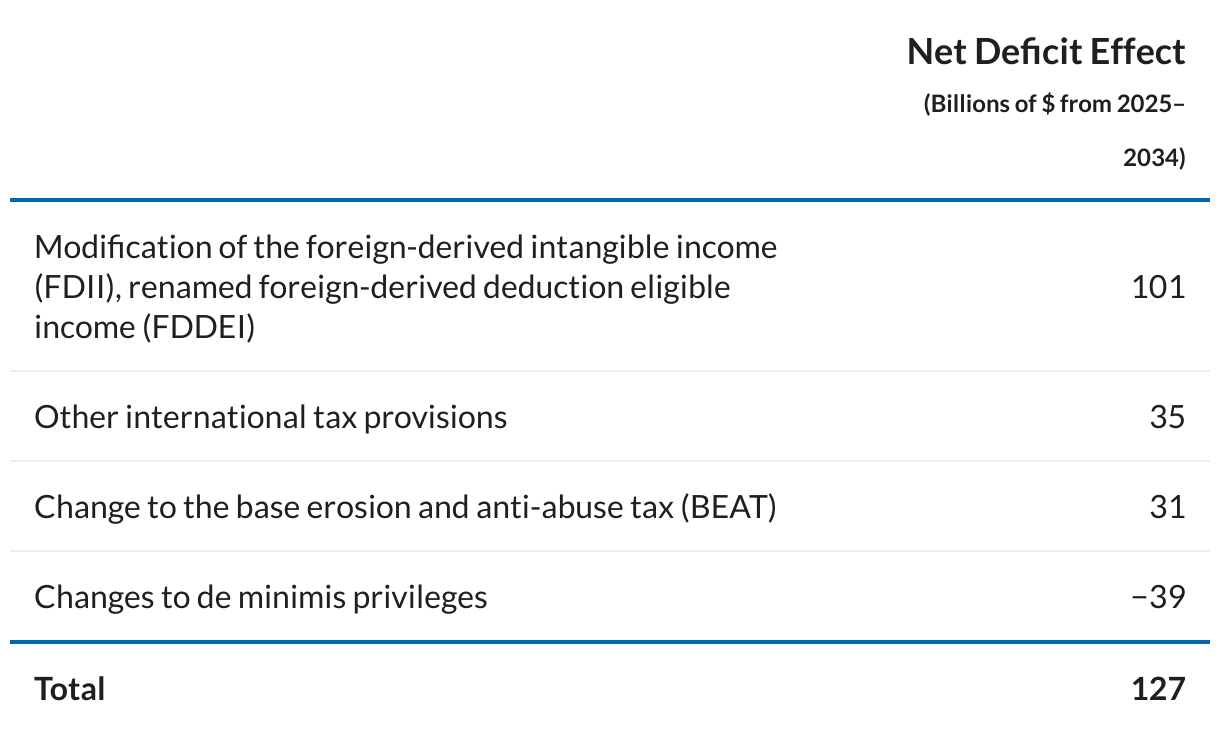The height and width of the screenshot is (742, 1220).
Task: Click 'renamed foreign-derived deduction eligible' text line
Action: click(x=430, y=287)
